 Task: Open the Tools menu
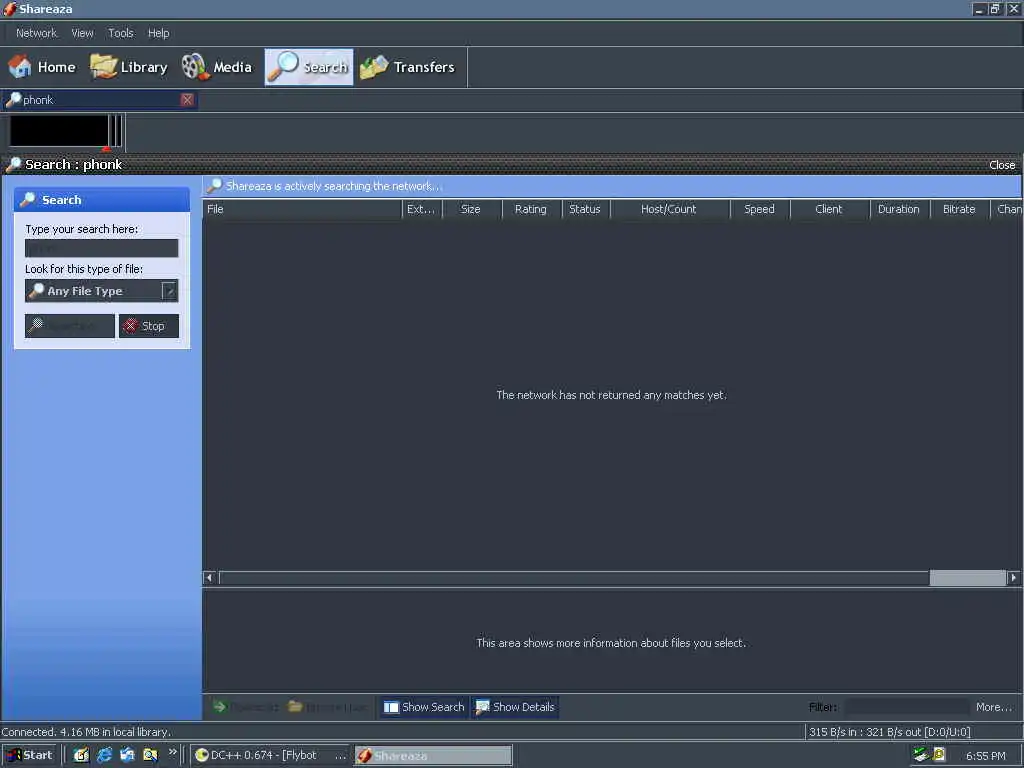(x=121, y=33)
